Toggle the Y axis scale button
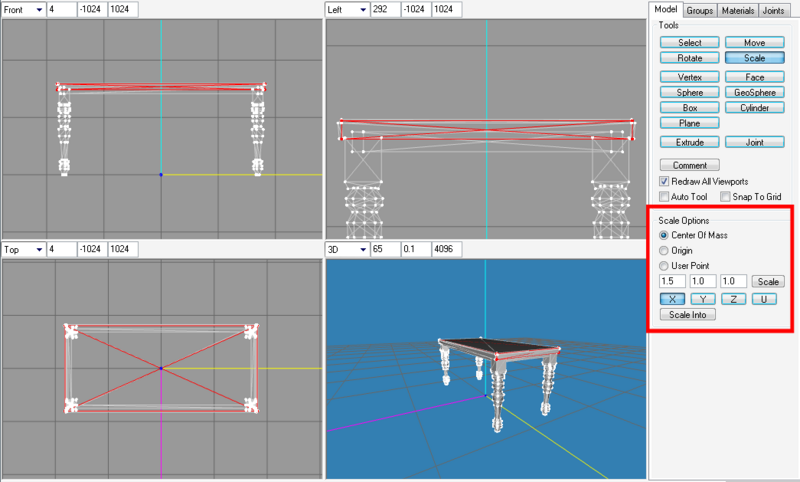The width and height of the screenshot is (800, 482). [704, 299]
